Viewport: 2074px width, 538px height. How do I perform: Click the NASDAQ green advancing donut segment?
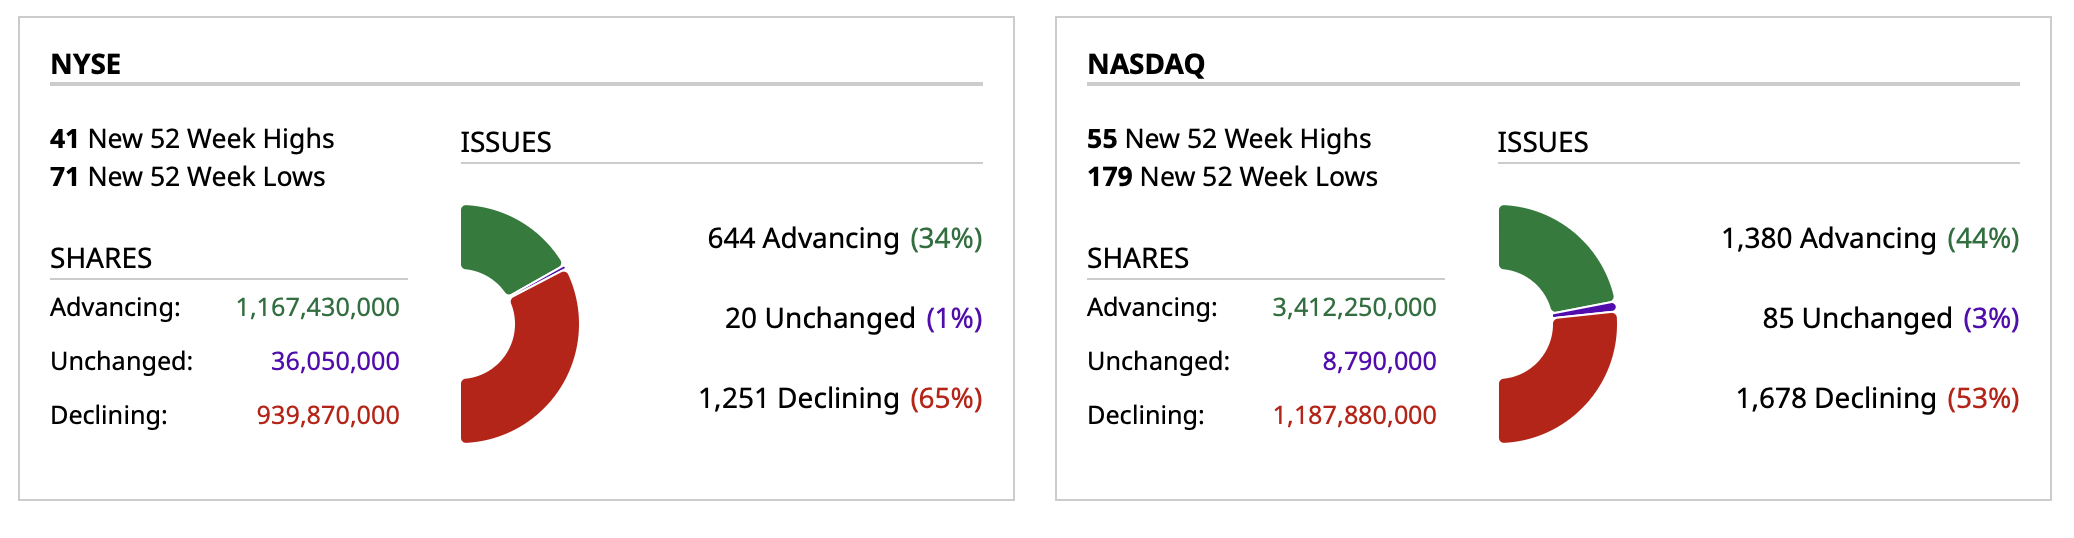[1550, 255]
